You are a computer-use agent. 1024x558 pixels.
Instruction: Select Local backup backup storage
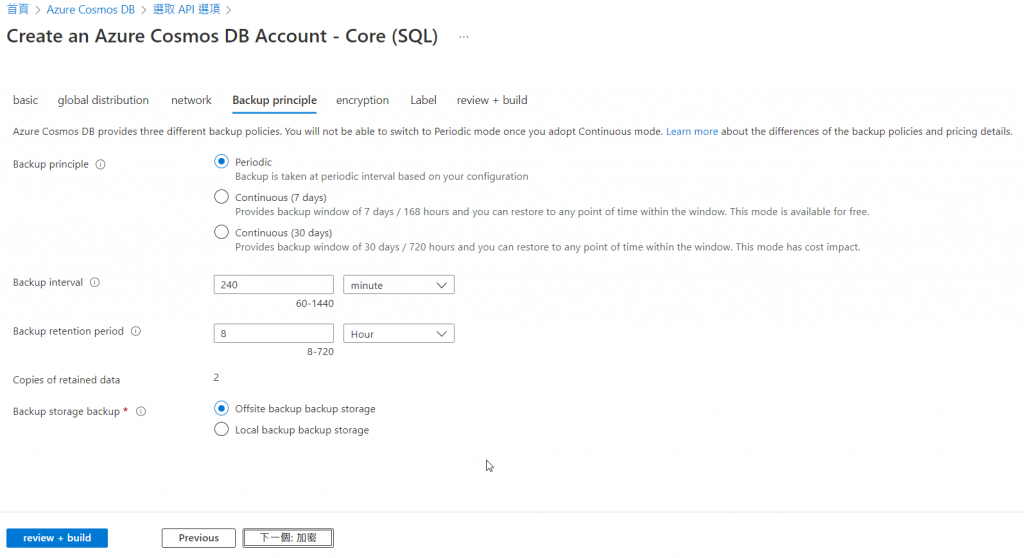222,430
